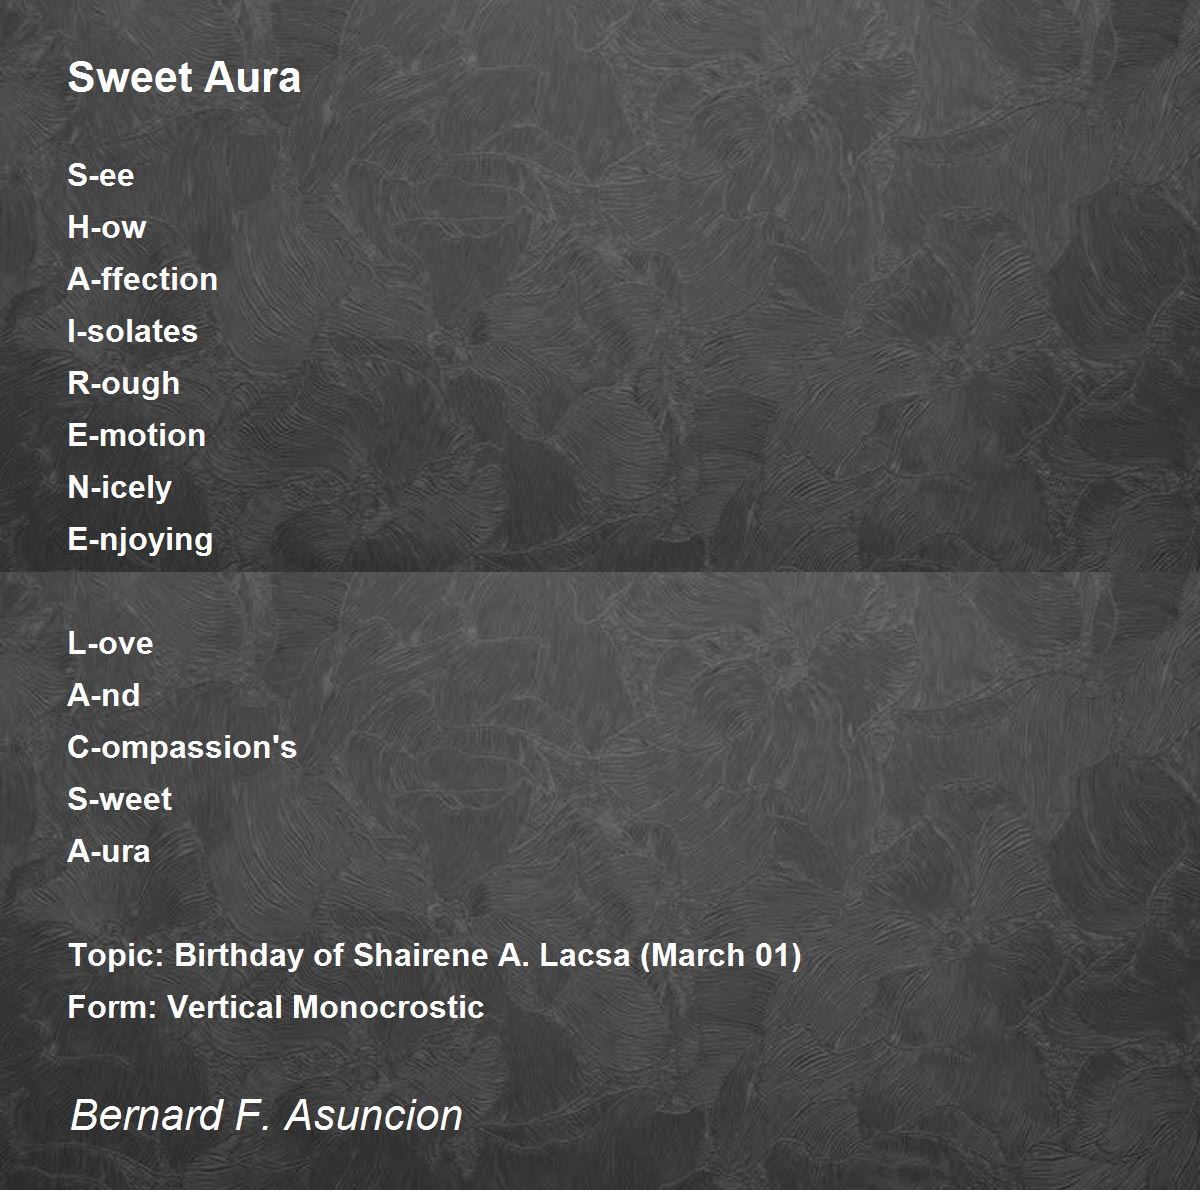Click the line 'L-ove'
This screenshot has height=1190, width=1200.
pyautogui.click(x=110, y=643)
